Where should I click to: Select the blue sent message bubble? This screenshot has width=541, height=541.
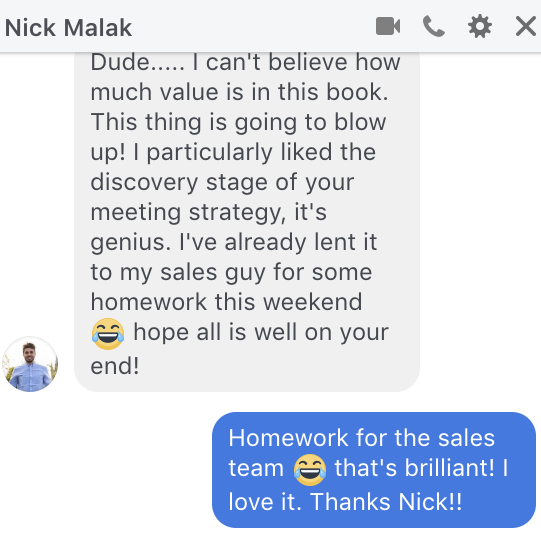click(x=374, y=470)
